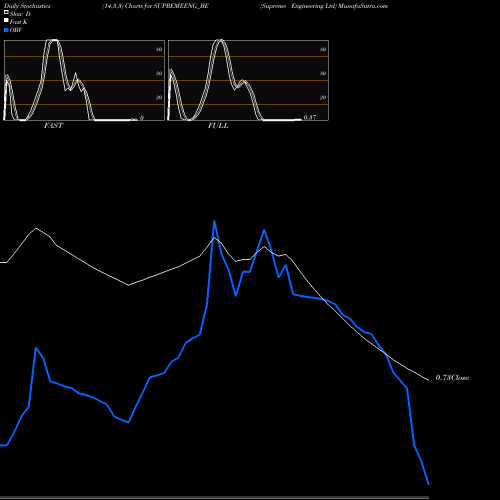Screen dimensions: 500x500
Task: Click the 'Fast K' legend text
Action: [19, 22]
